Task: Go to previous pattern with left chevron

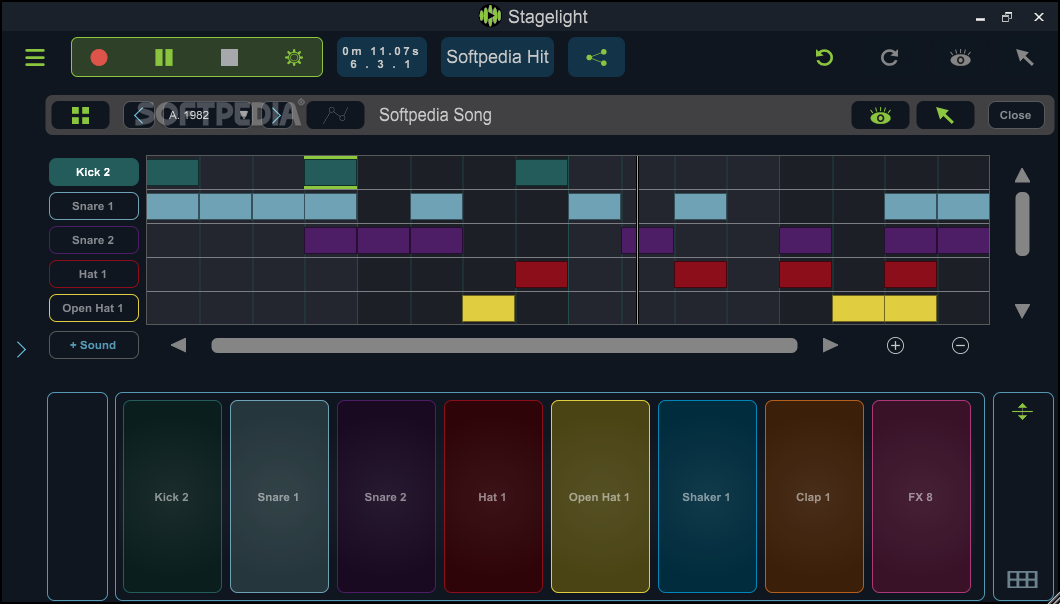Action: (139, 115)
